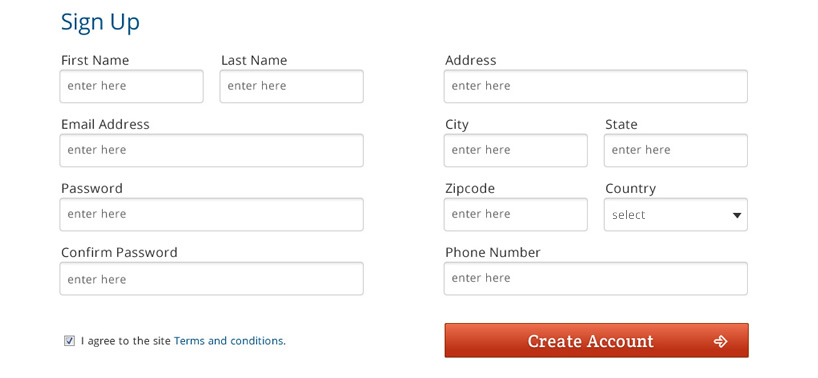Click the Email Address label

coord(105,124)
